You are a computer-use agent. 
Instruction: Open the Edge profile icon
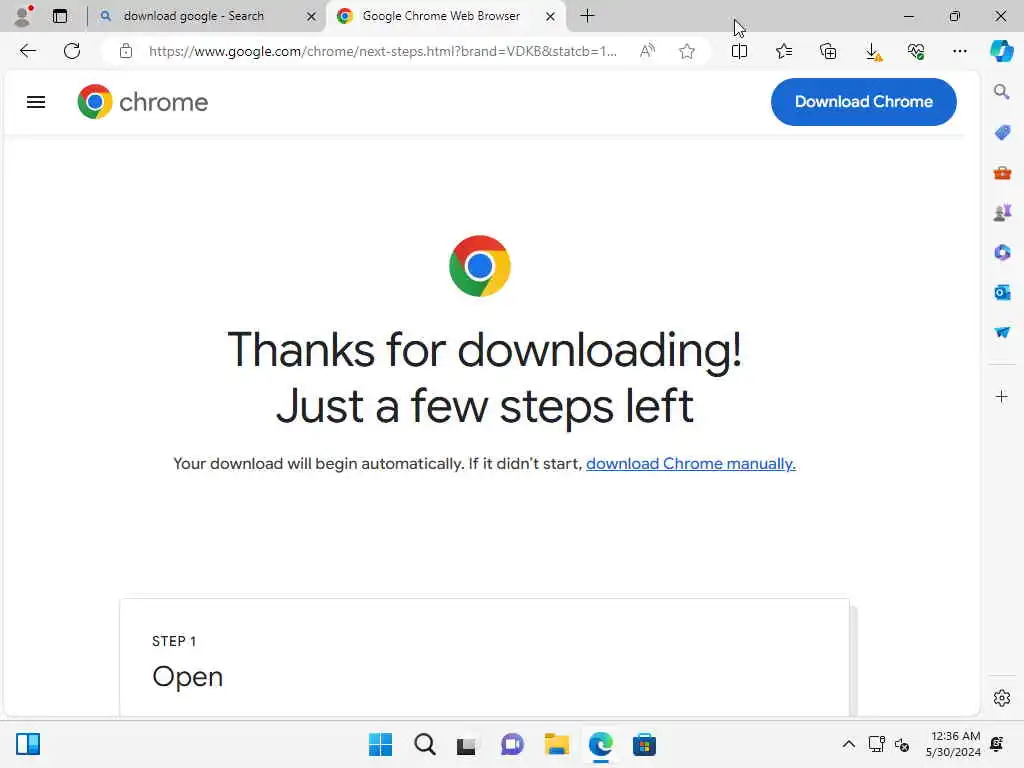click(x=24, y=16)
